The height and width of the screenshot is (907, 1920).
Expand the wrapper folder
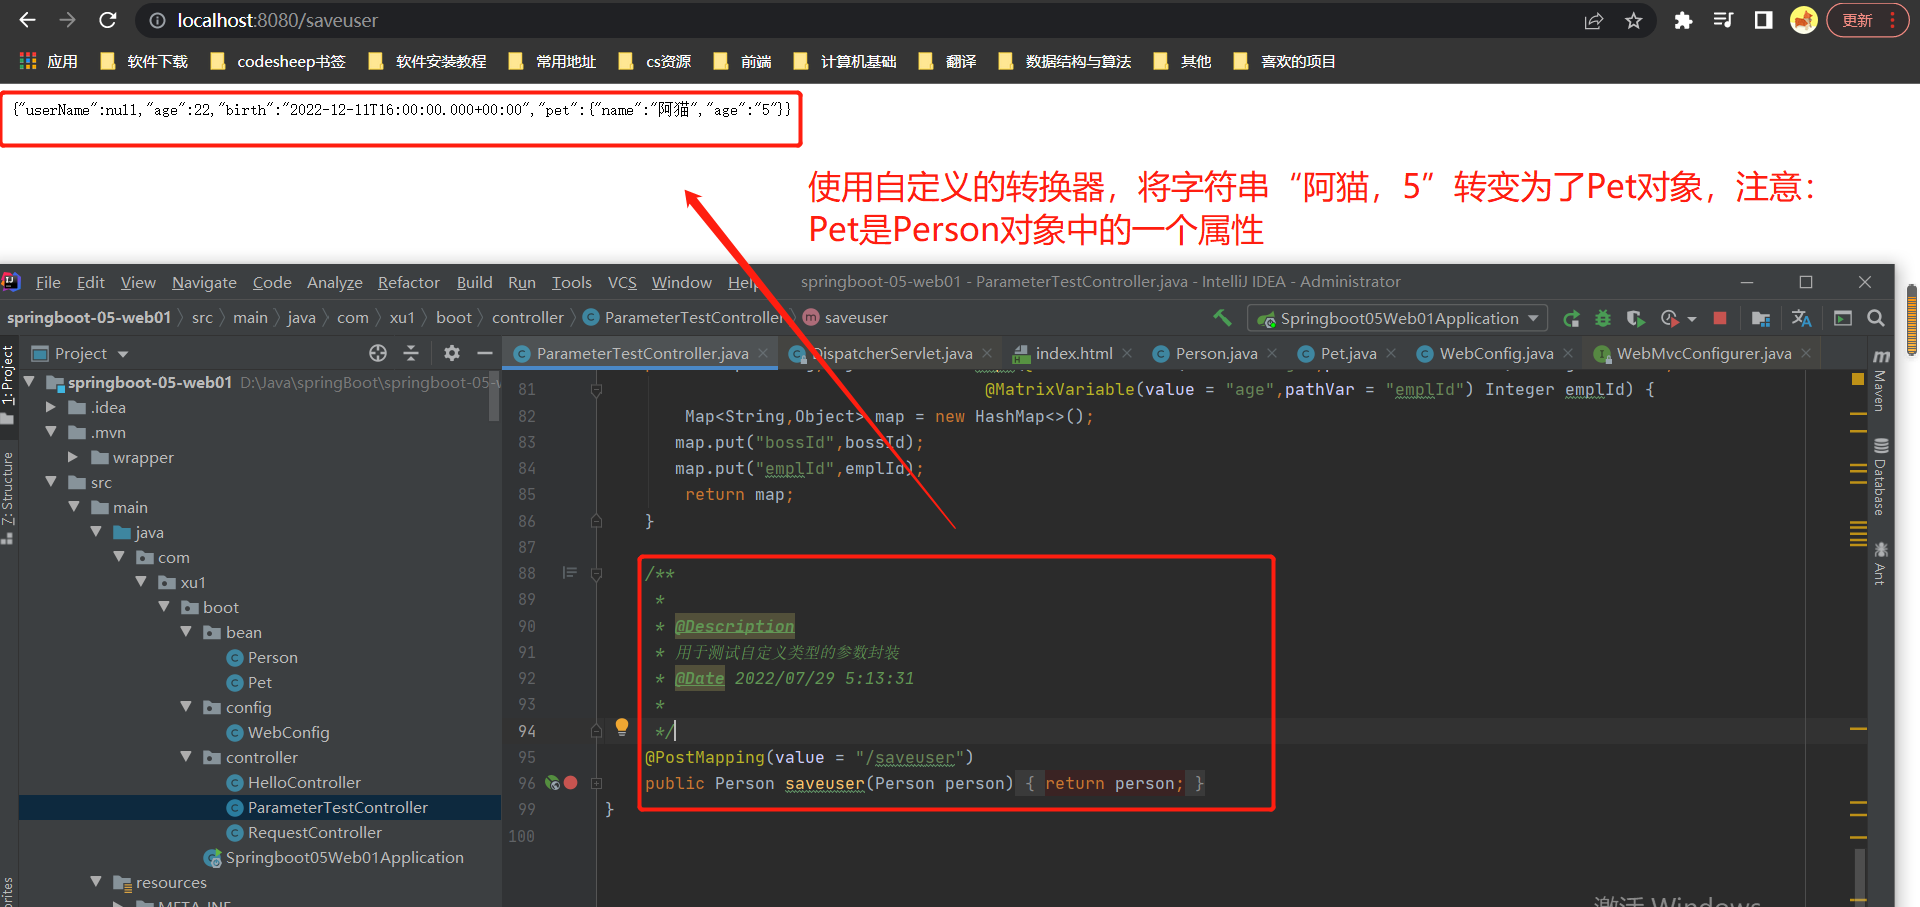click(x=73, y=457)
